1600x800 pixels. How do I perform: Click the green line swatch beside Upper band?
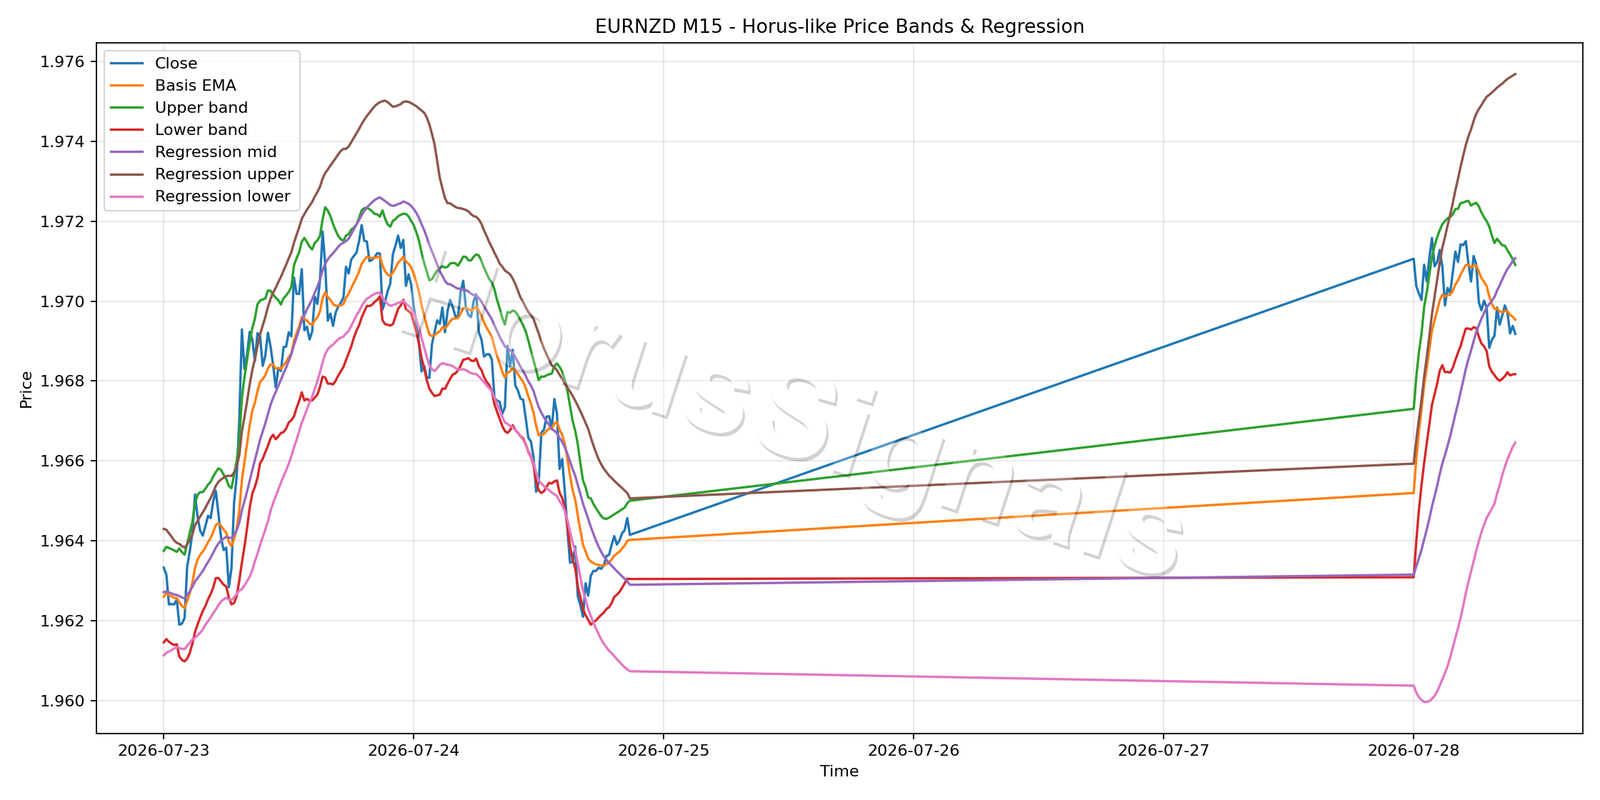click(127, 108)
